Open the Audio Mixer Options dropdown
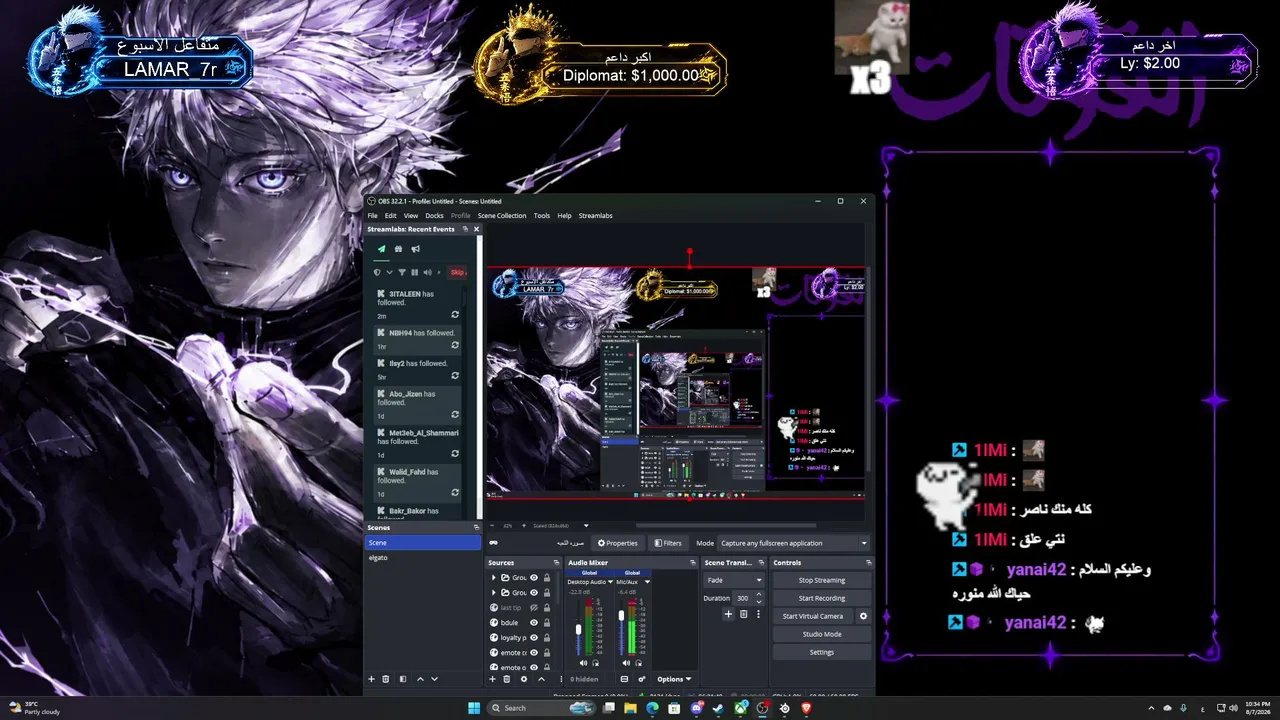This screenshot has height=720, width=1280. coord(674,679)
